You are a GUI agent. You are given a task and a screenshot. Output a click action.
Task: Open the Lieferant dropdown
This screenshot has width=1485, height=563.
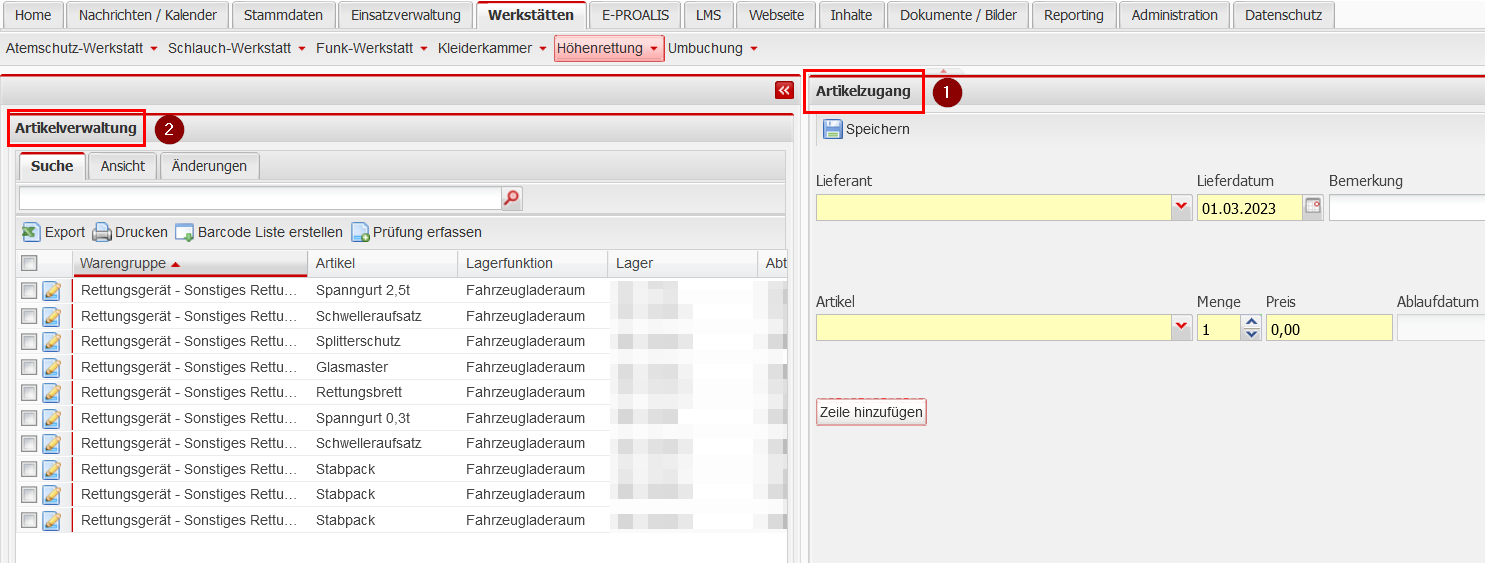click(1181, 208)
